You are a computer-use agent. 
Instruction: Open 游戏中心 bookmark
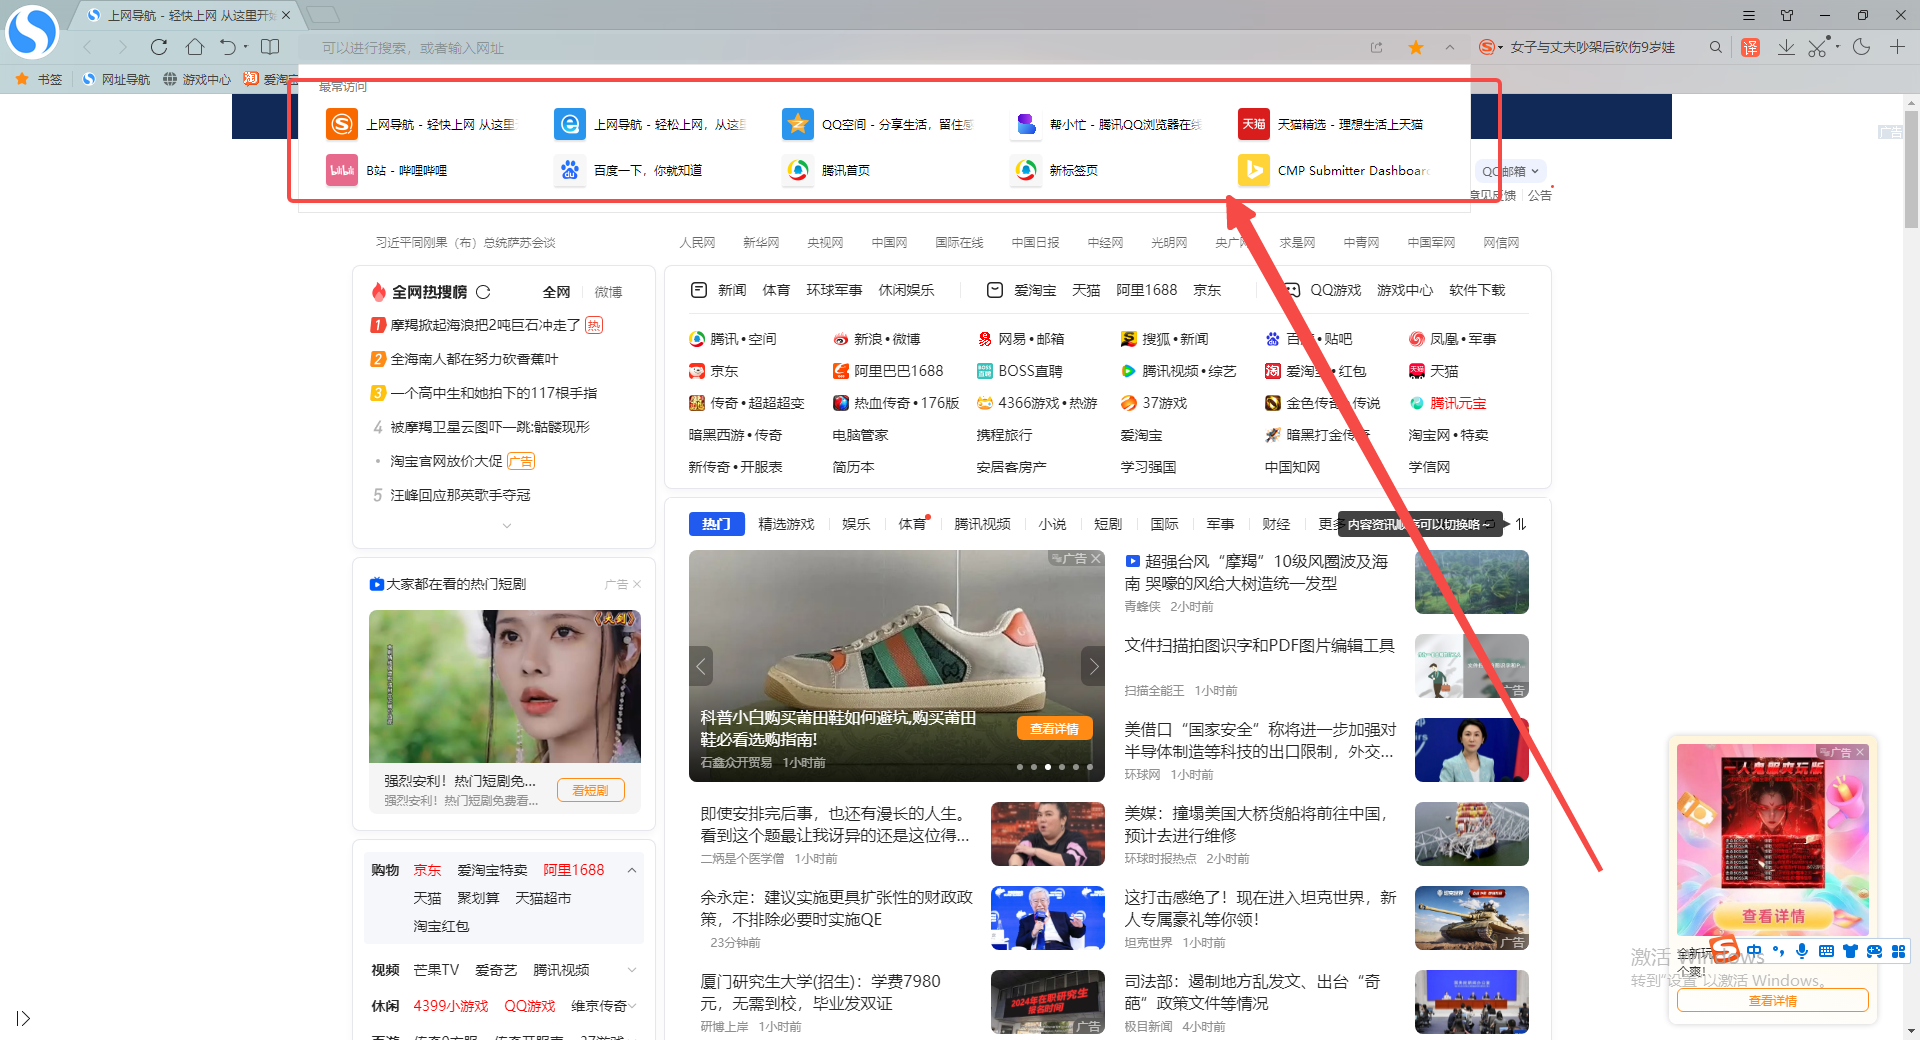pos(197,79)
